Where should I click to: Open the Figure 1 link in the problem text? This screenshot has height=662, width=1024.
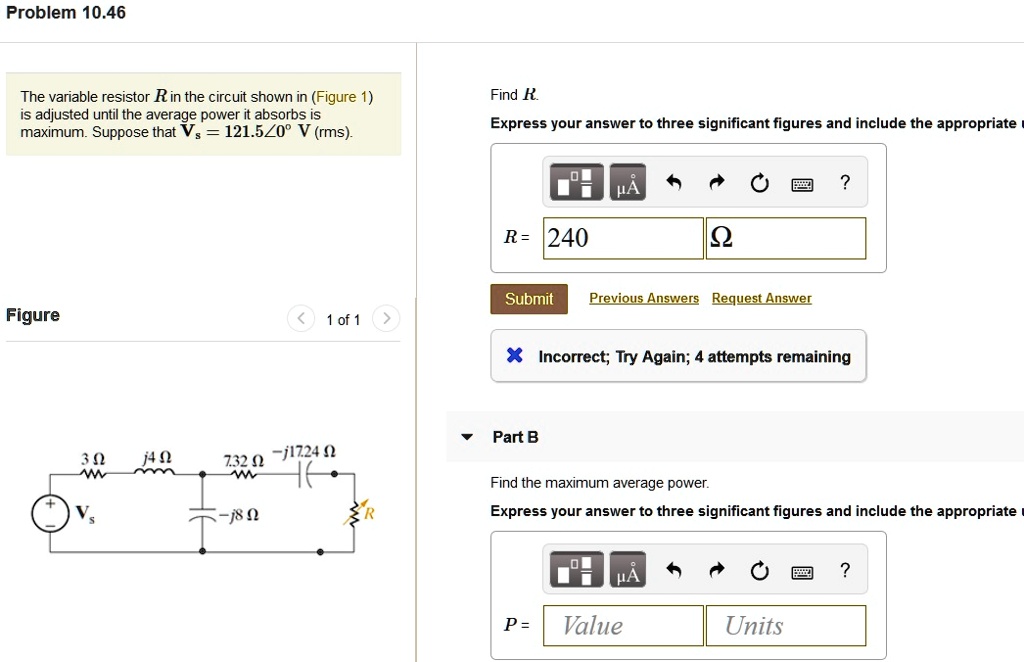(x=344, y=96)
